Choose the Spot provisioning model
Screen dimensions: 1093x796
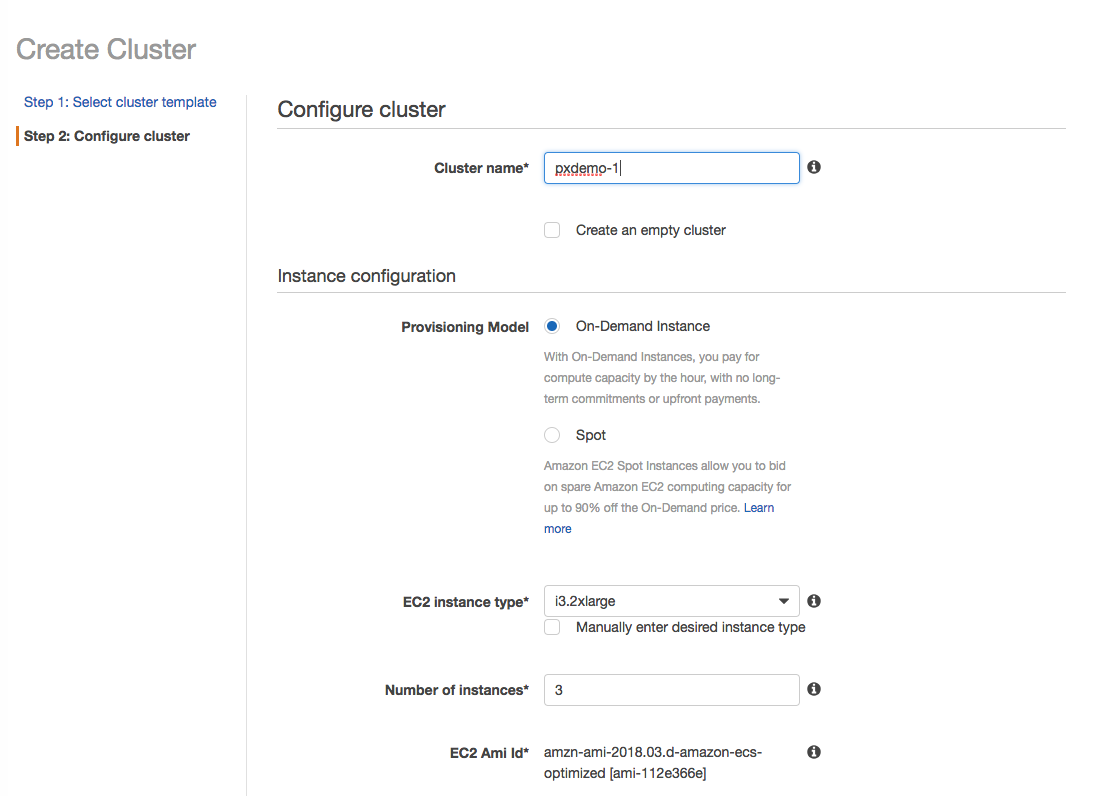[552, 435]
